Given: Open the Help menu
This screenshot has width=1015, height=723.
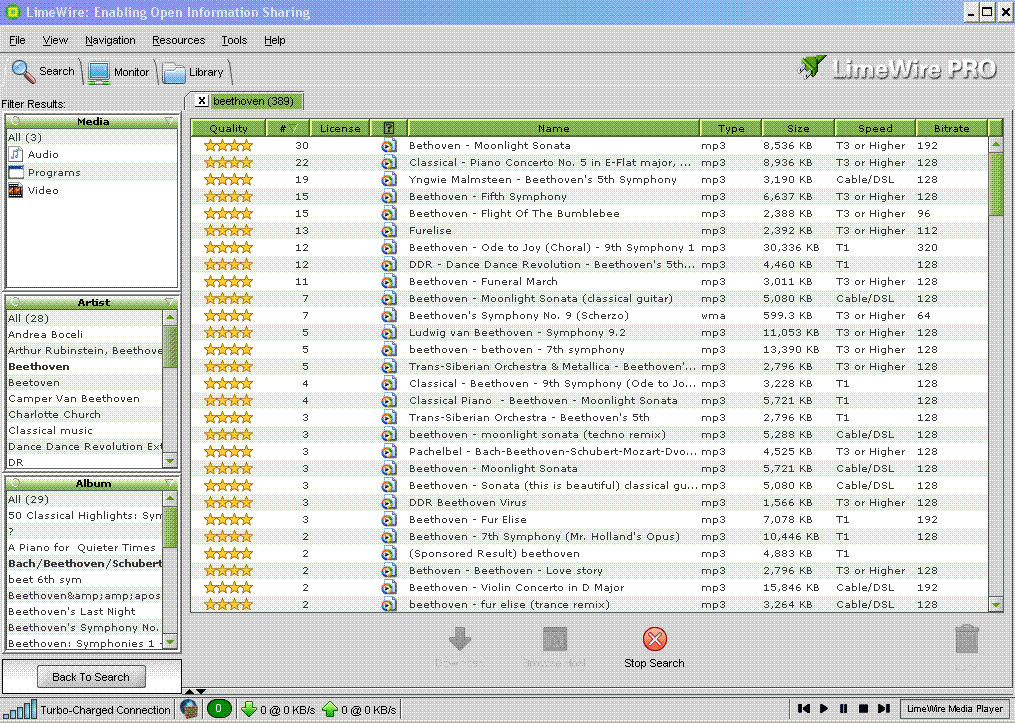Looking at the screenshot, I should tap(274, 40).
